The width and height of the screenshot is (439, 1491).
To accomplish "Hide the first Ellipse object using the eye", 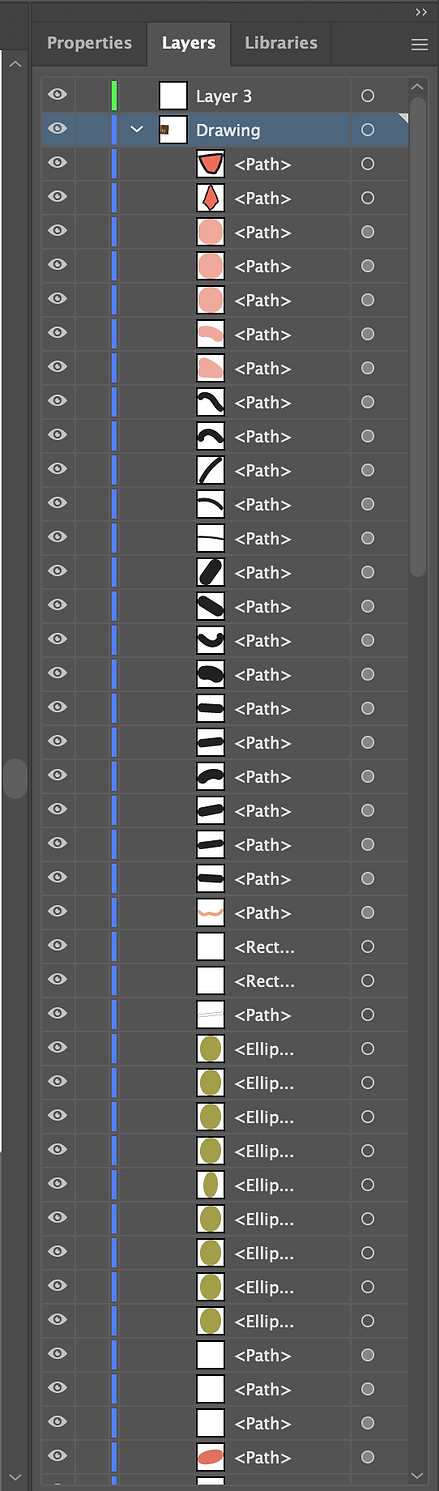I will point(58,1049).
